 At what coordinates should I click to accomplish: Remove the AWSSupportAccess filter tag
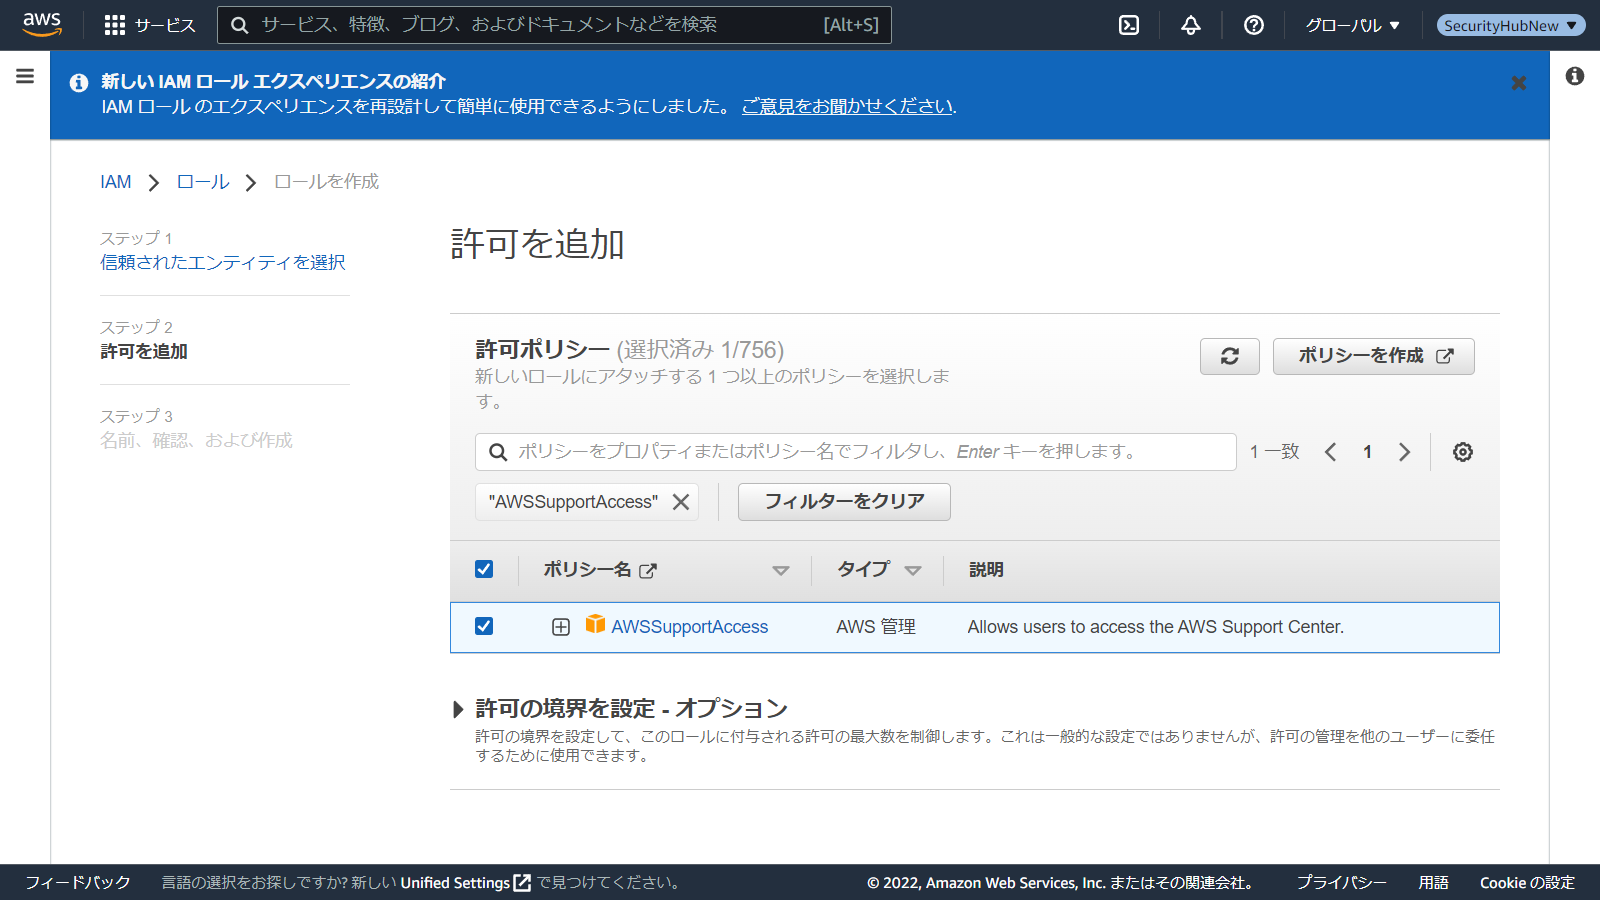(x=681, y=502)
